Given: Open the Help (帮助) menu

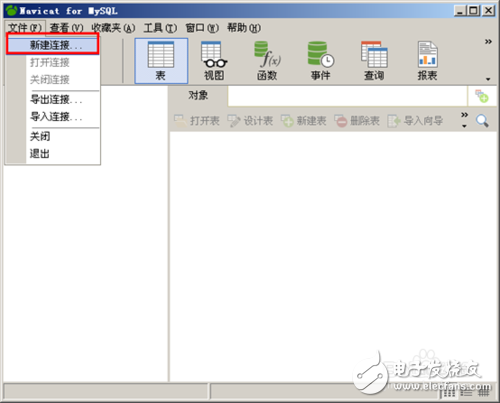Looking at the screenshot, I should [244, 28].
